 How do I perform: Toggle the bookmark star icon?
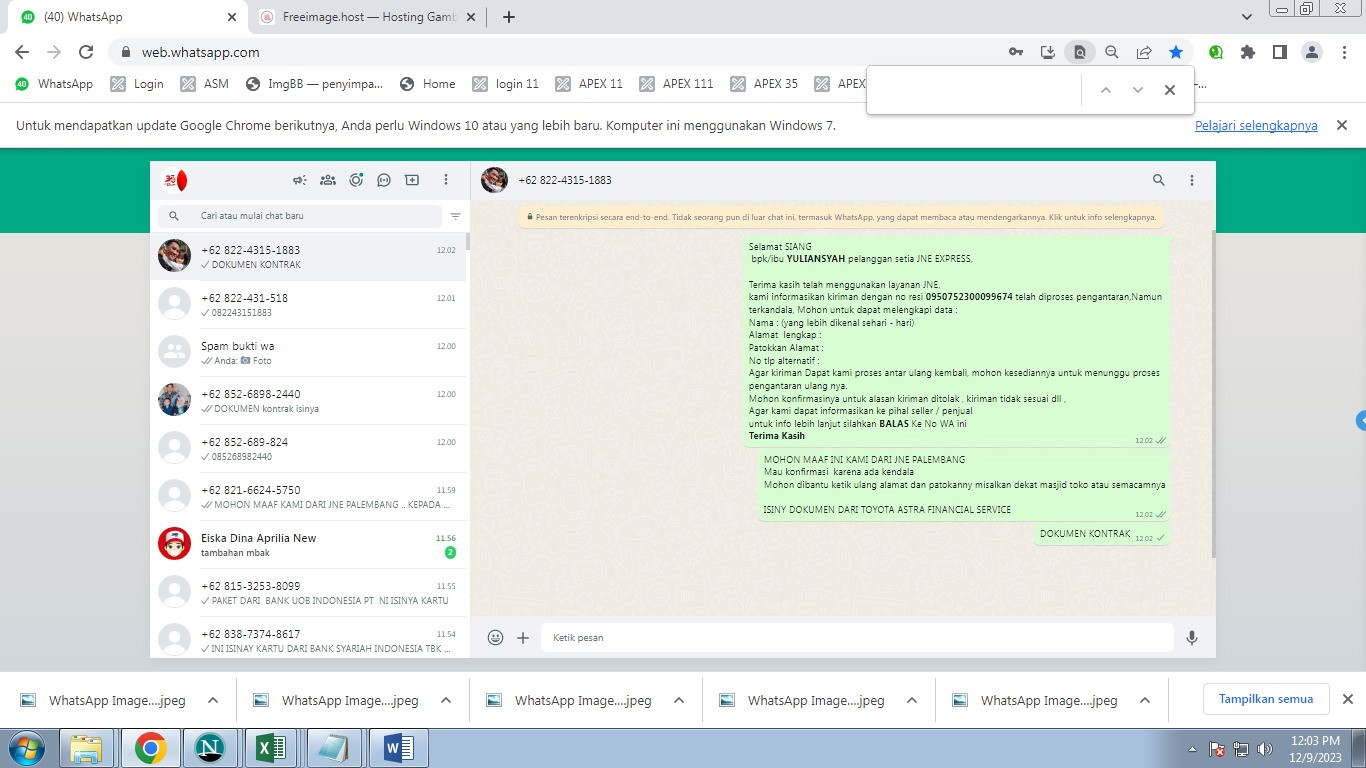1176,52
